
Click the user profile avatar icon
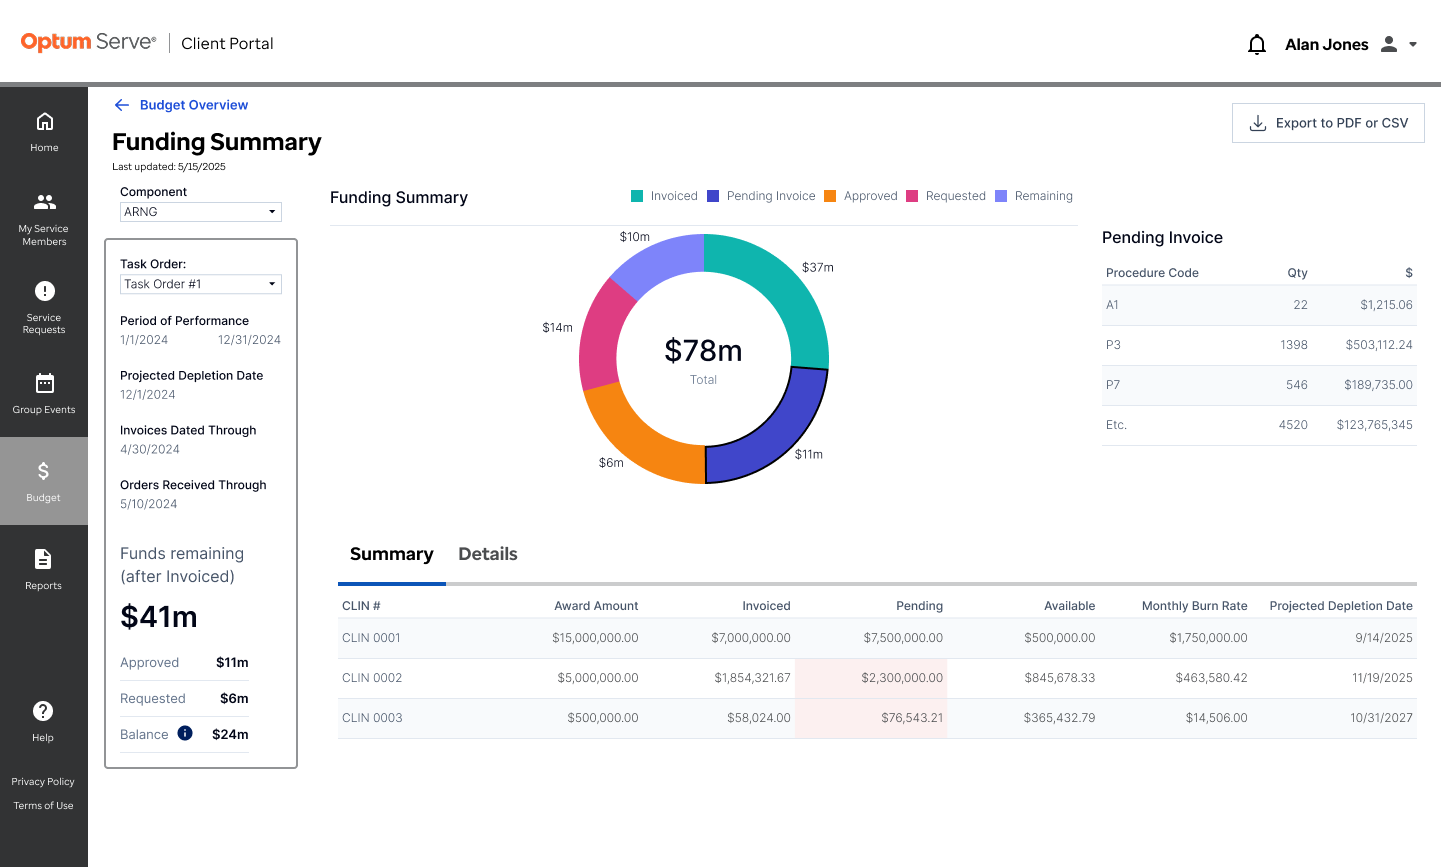(1389, 44)
